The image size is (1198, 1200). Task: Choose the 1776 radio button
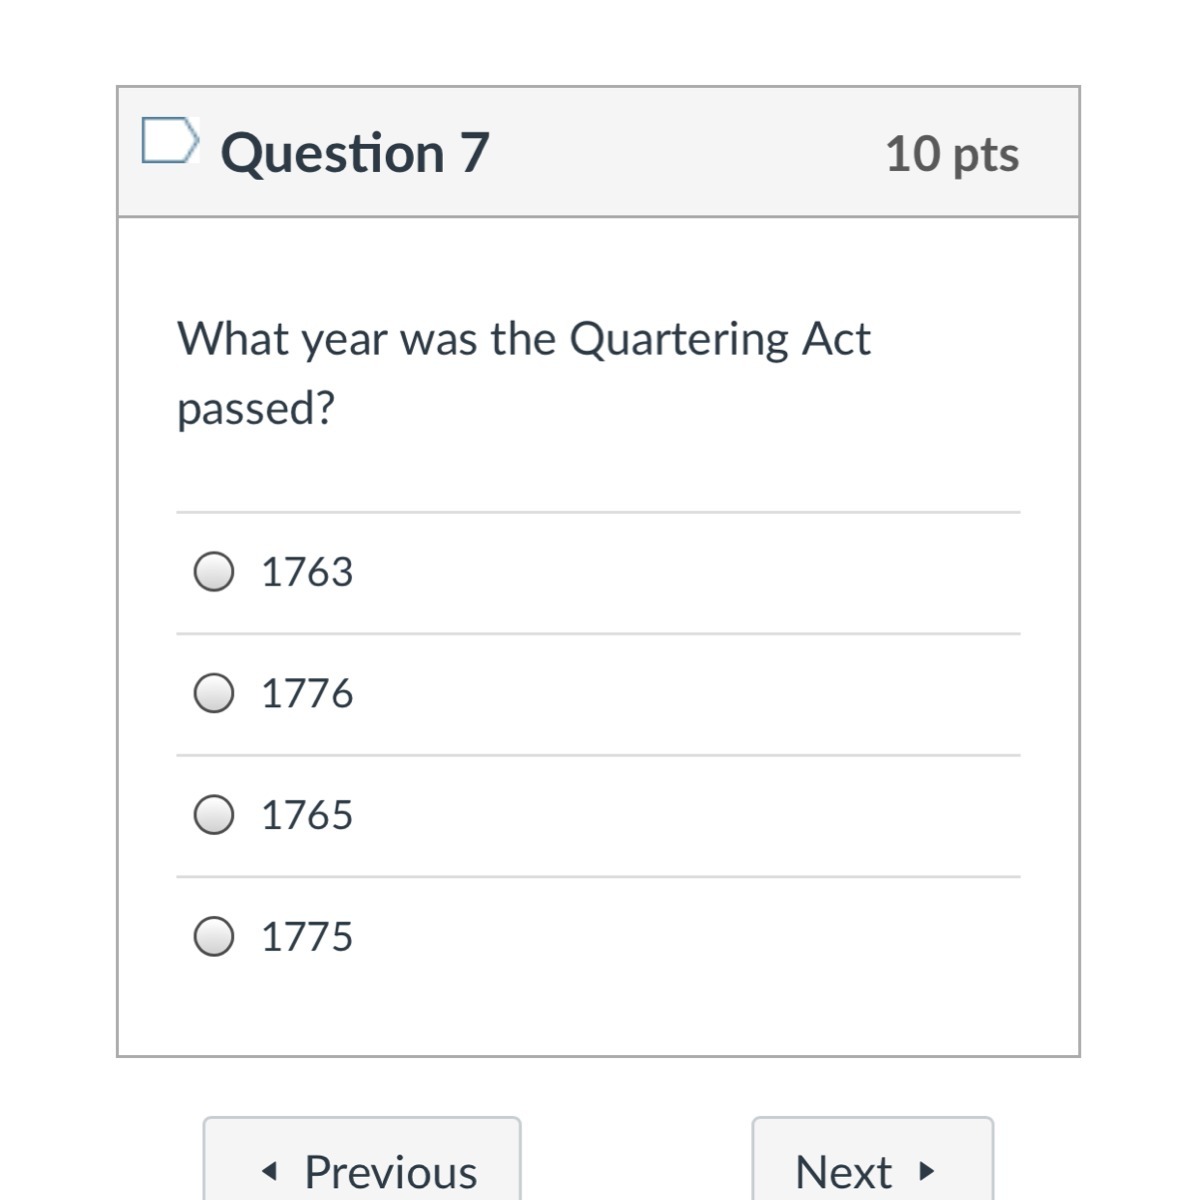(x=214, y=693)
